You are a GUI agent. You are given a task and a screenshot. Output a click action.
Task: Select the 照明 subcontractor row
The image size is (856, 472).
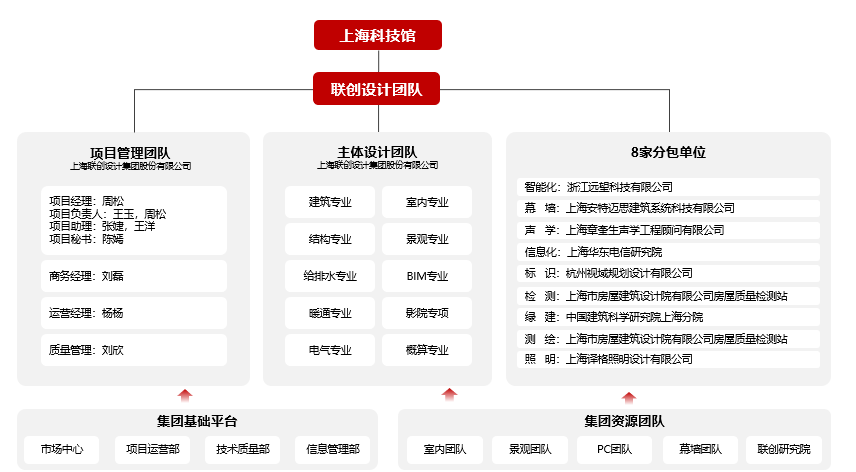668,359
